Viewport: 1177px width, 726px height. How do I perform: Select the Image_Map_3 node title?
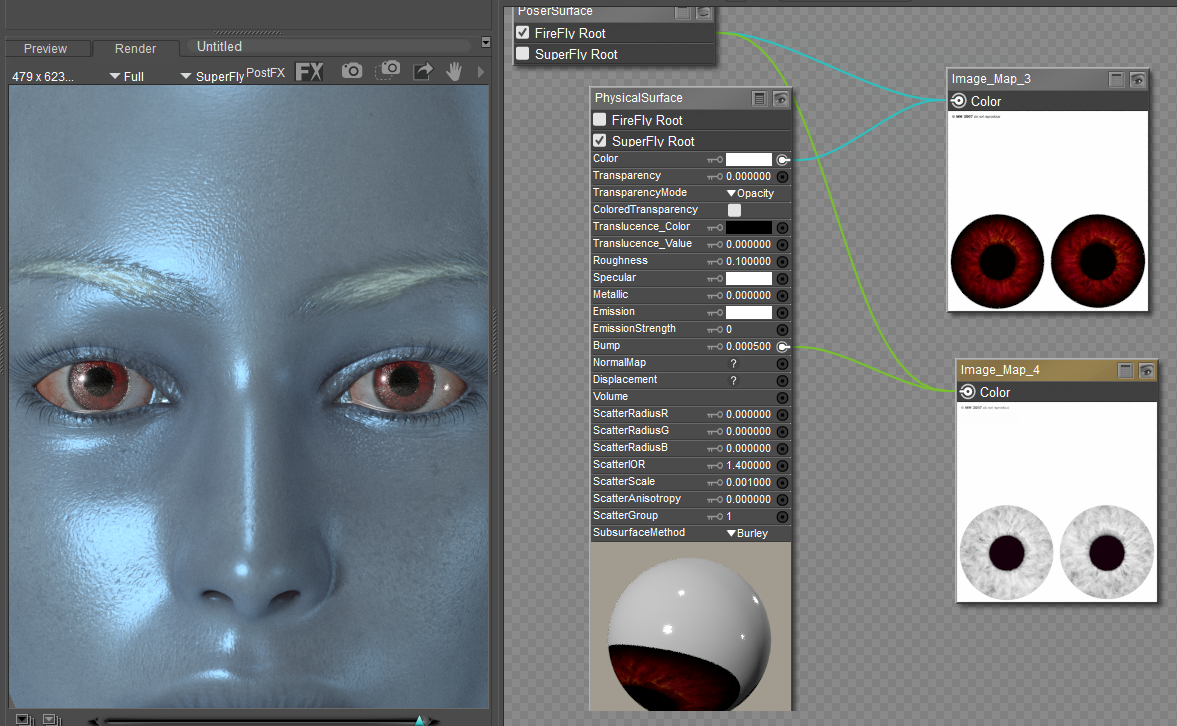pyautogui.click(x=991, y=79)
